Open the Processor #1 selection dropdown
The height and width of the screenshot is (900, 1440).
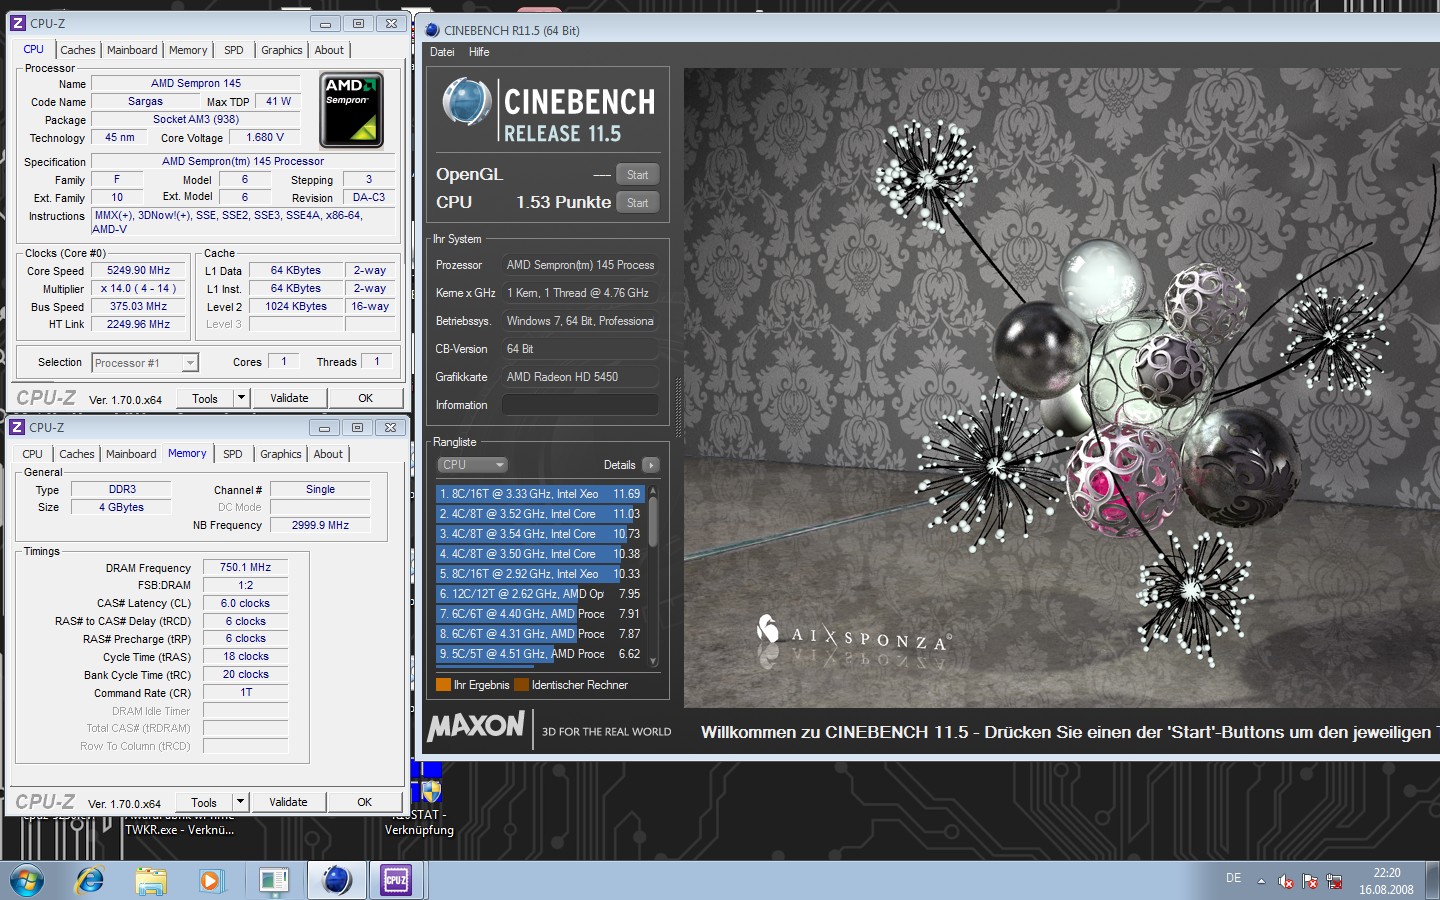point(145,363)
